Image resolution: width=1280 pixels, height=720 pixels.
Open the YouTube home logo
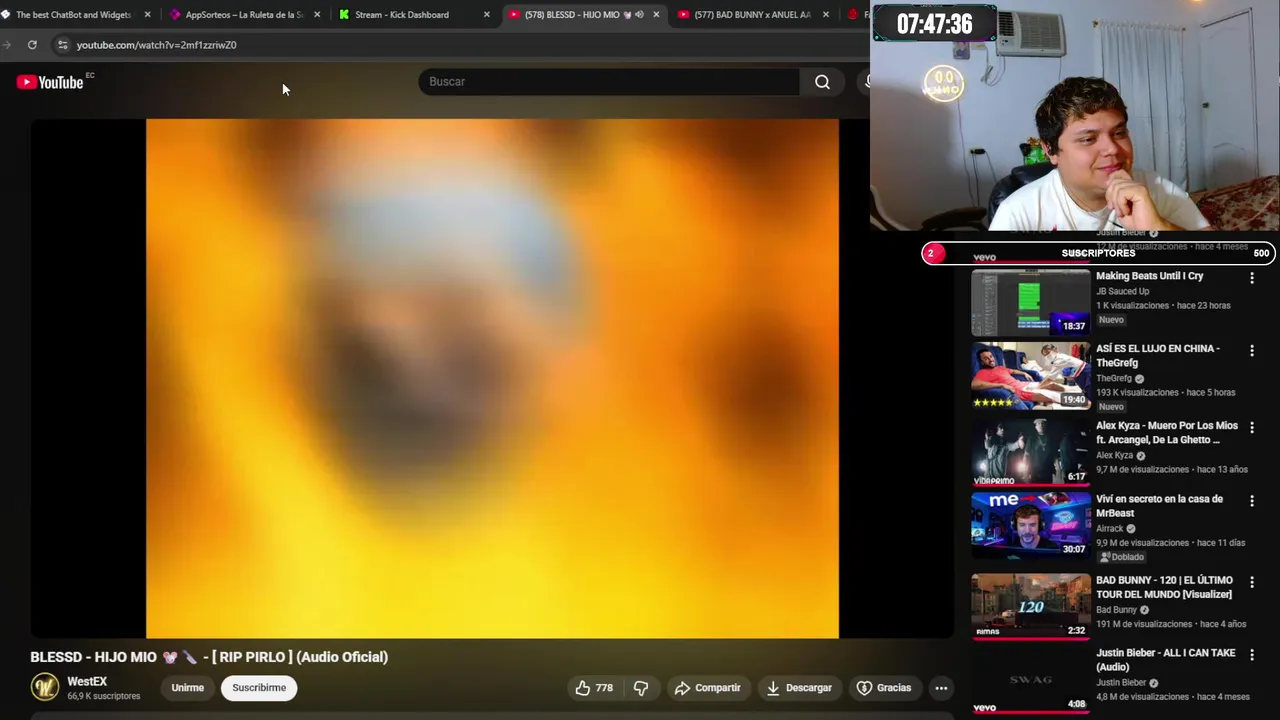pos(50,82)
